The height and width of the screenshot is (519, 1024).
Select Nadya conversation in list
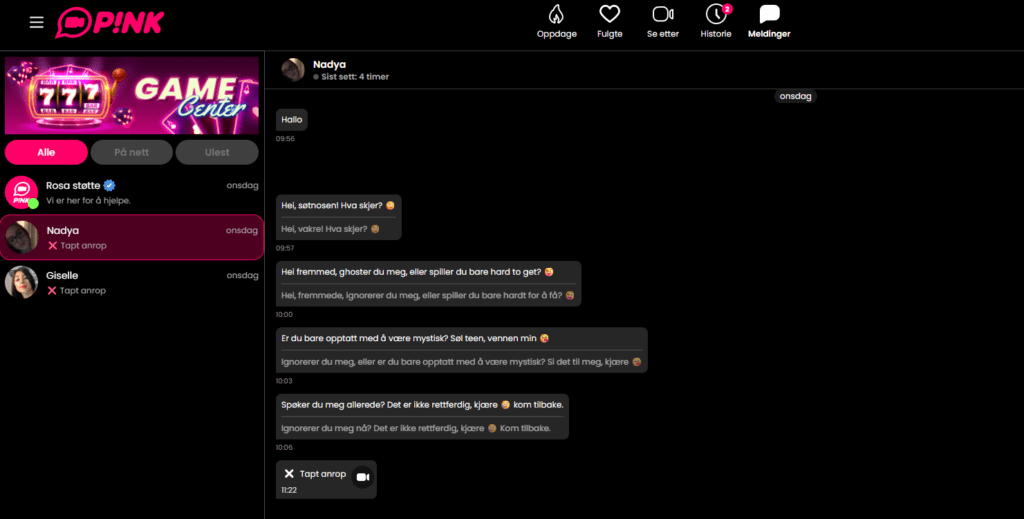[x=132, y=238]
